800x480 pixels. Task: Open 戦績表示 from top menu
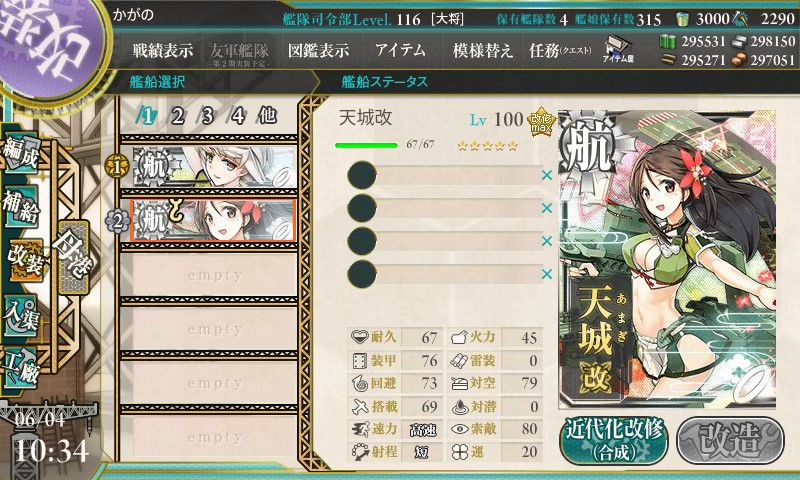tap(163, 50)
